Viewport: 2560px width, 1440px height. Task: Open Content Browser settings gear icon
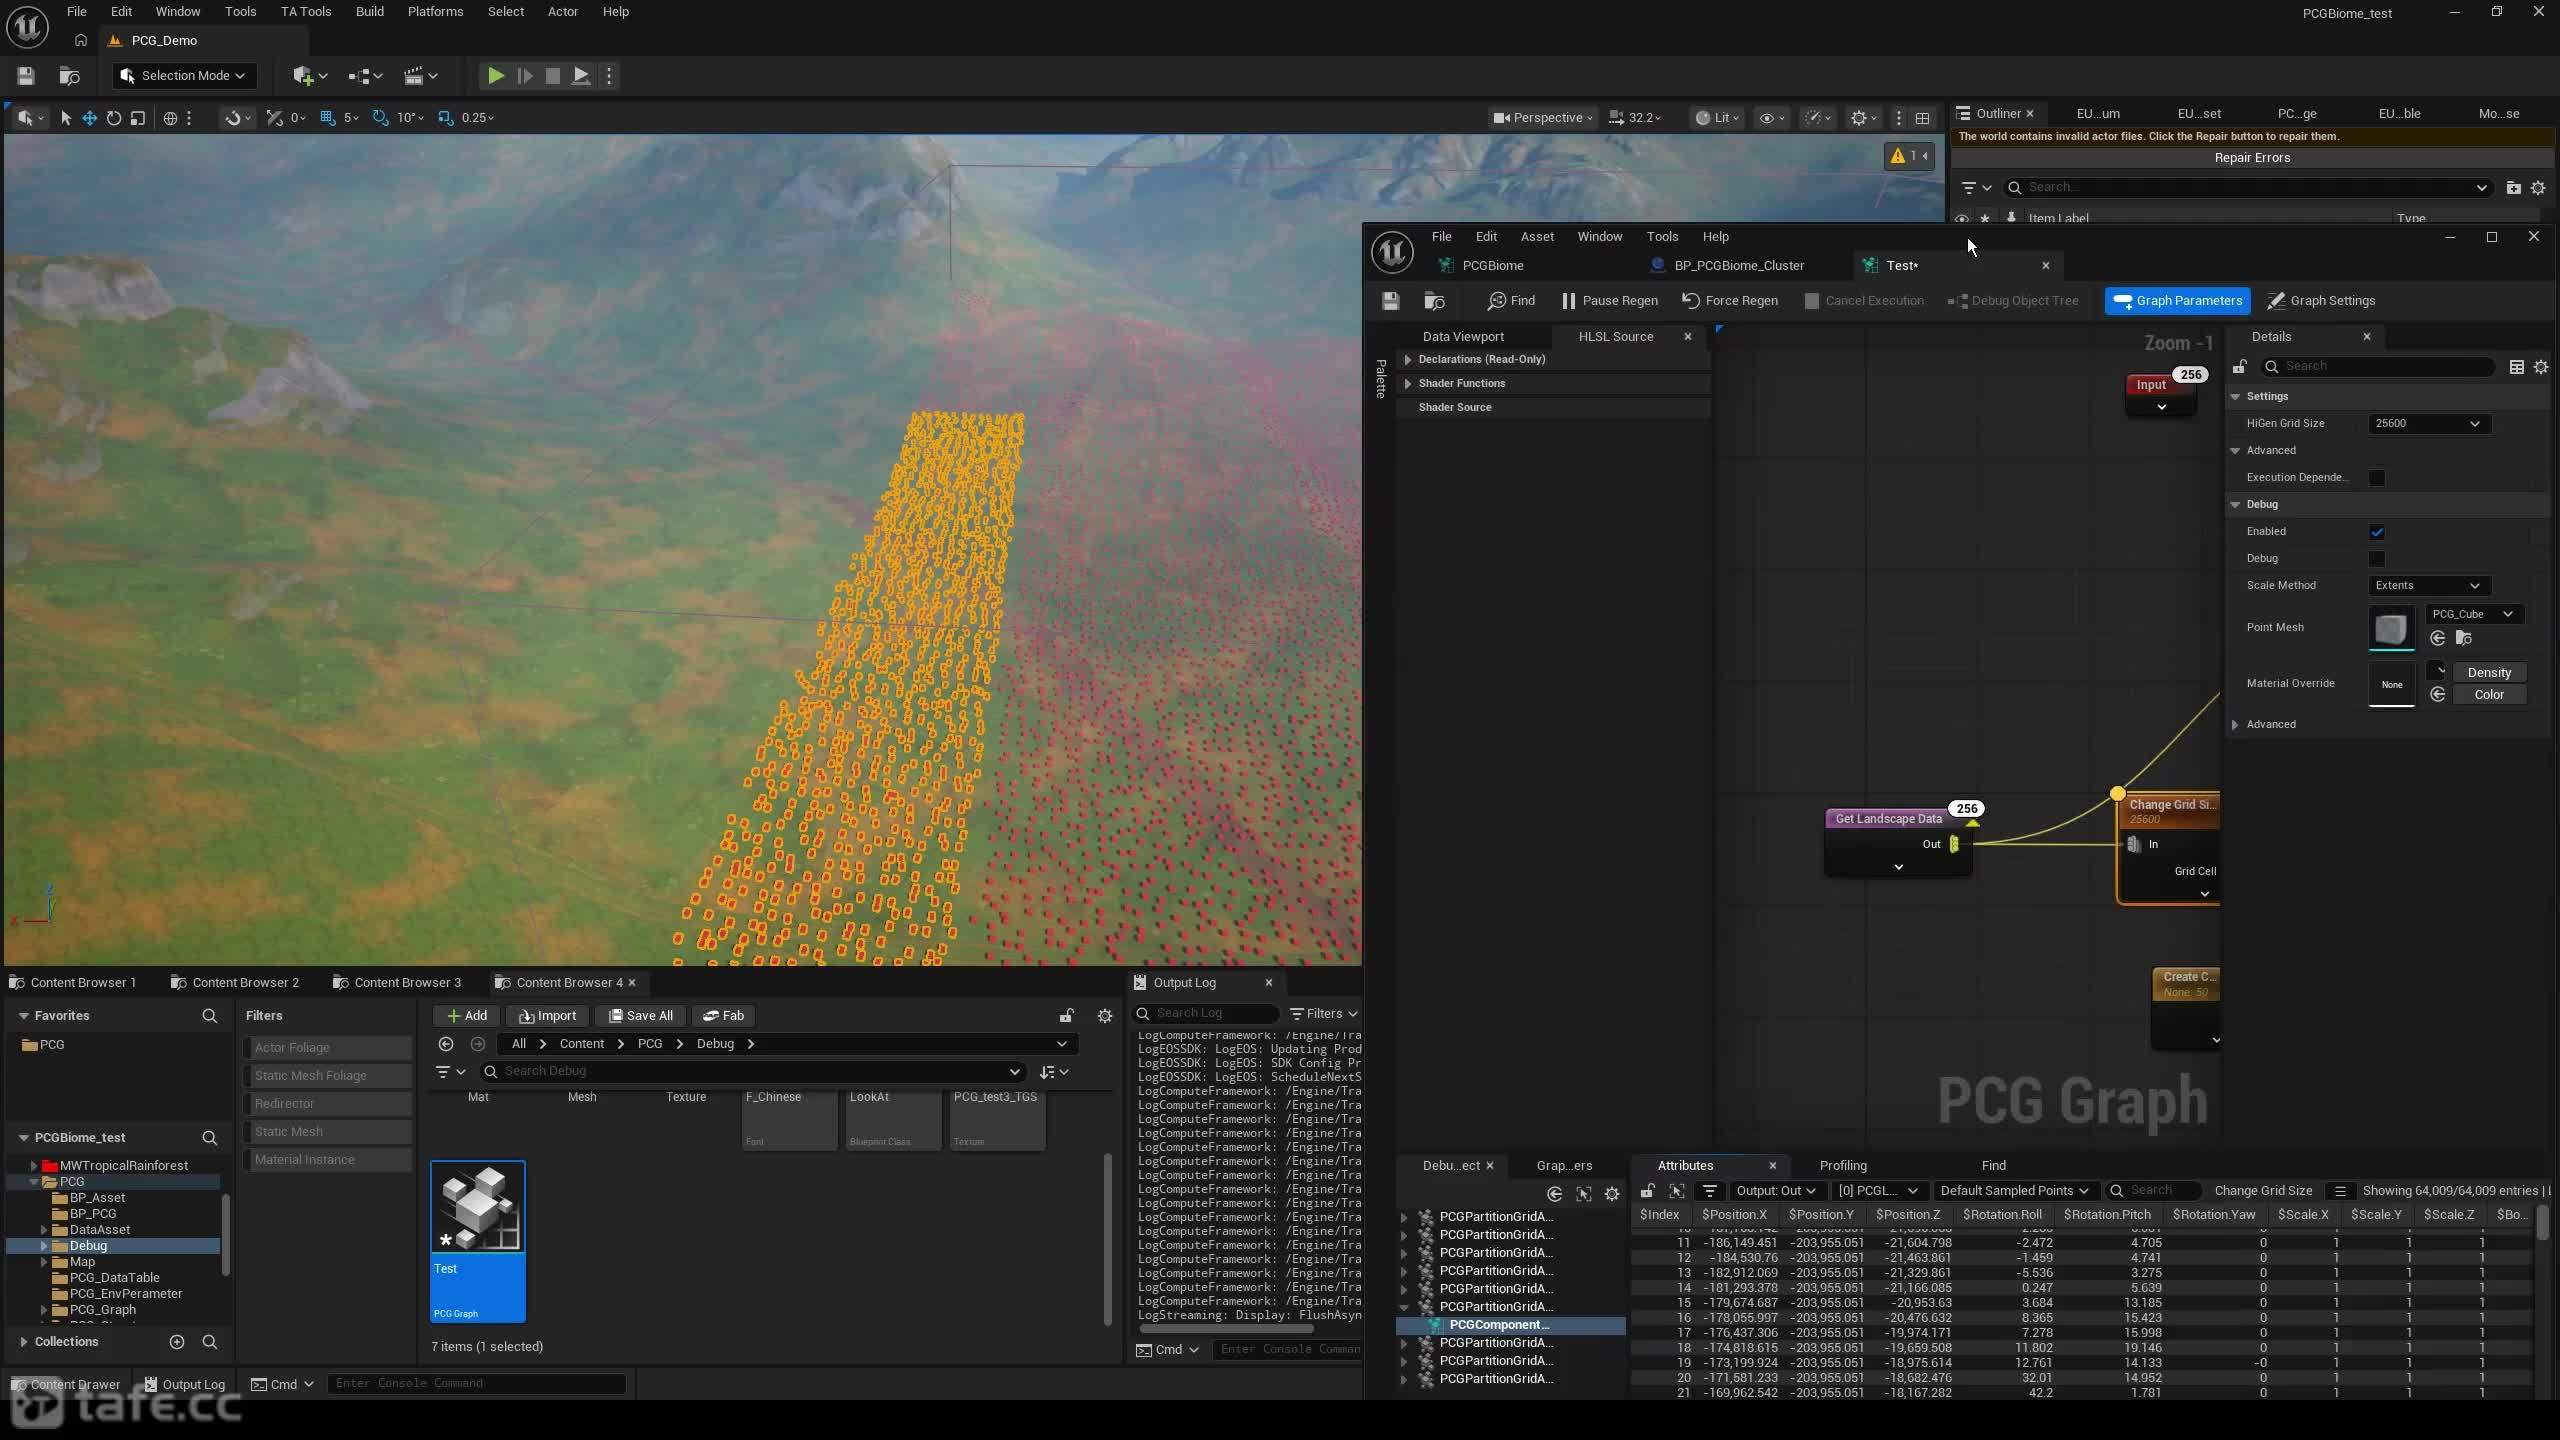1105,1016
